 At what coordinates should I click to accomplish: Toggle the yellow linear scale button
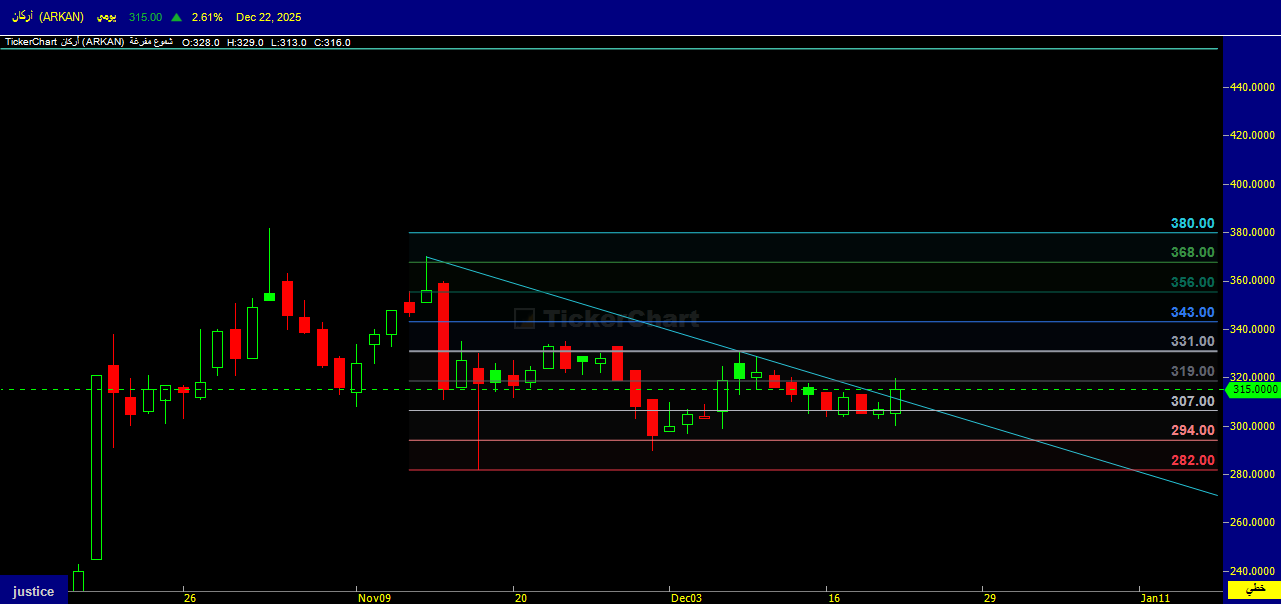[1253, 590]
